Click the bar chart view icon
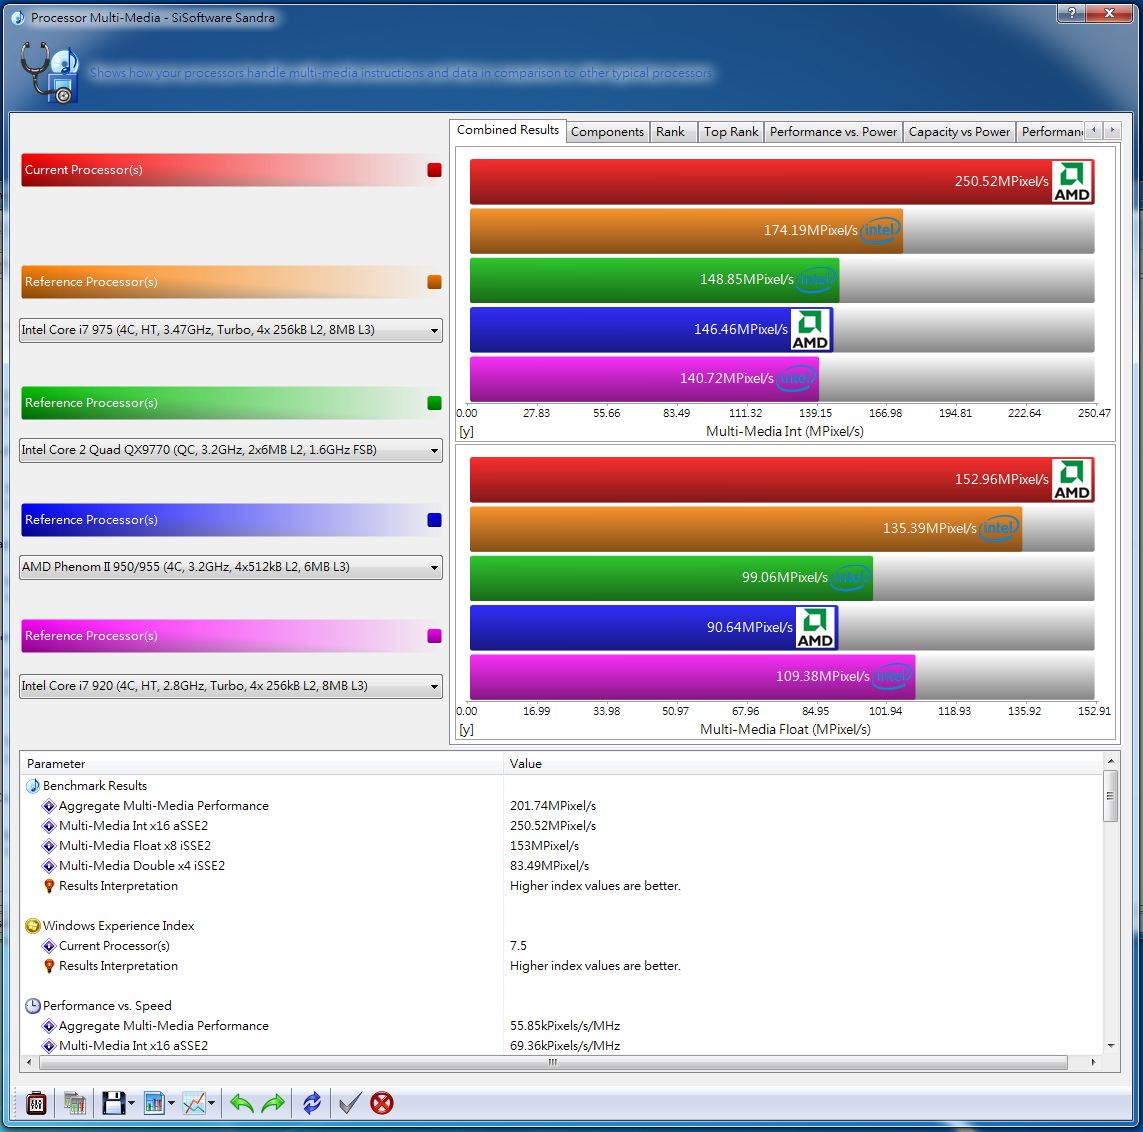The image size is (1143, 1132). [154, 1103]
